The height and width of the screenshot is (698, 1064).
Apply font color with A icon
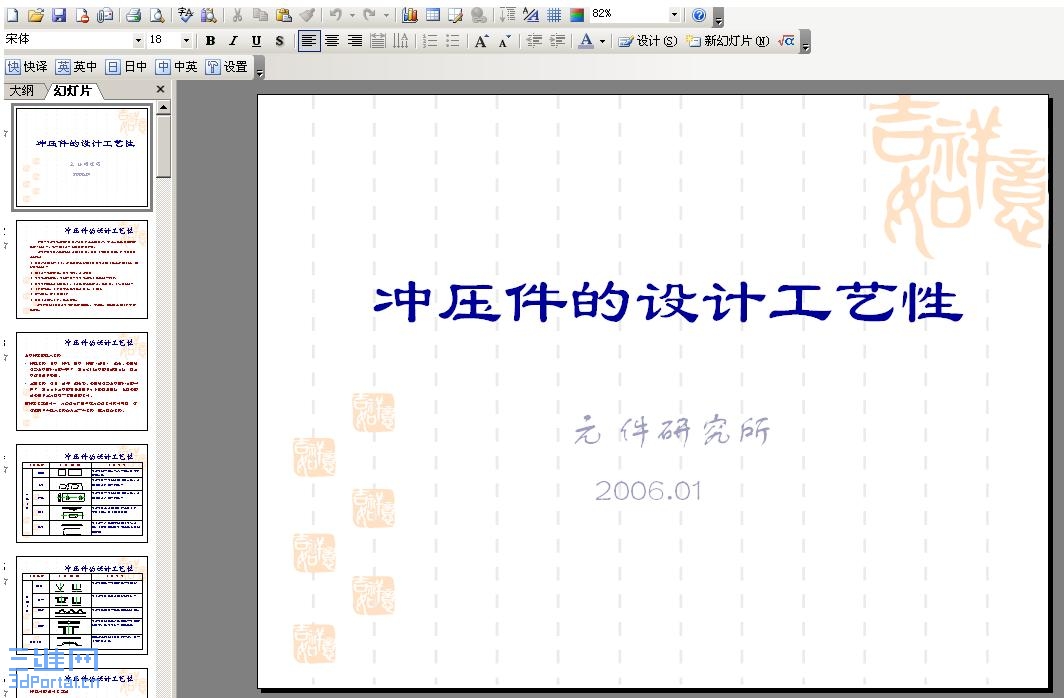pos(586,41)
